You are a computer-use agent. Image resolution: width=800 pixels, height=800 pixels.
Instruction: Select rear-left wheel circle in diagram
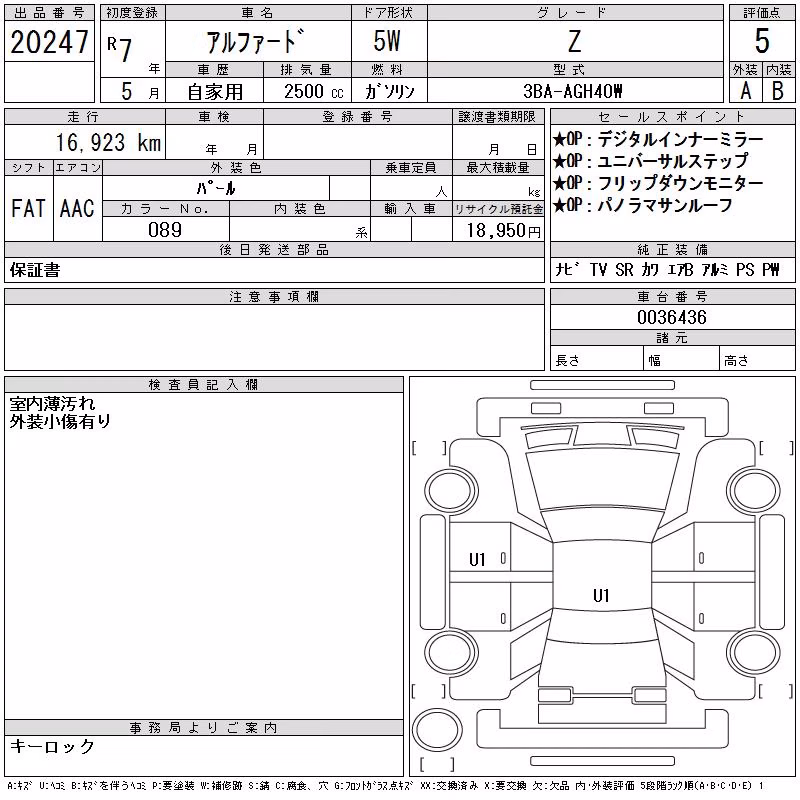(x=452, y=652)
